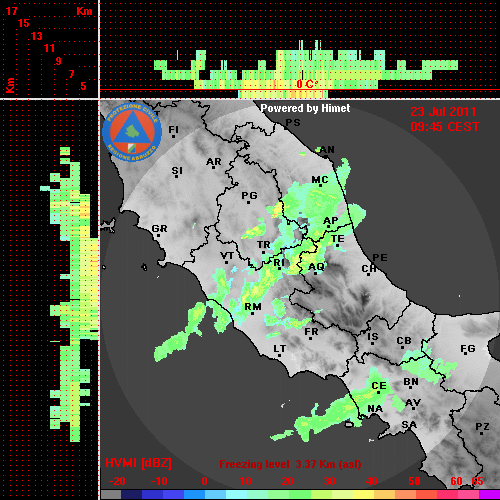Click the FG city label on map
The image size is (500, 500).
pos(468,349)
